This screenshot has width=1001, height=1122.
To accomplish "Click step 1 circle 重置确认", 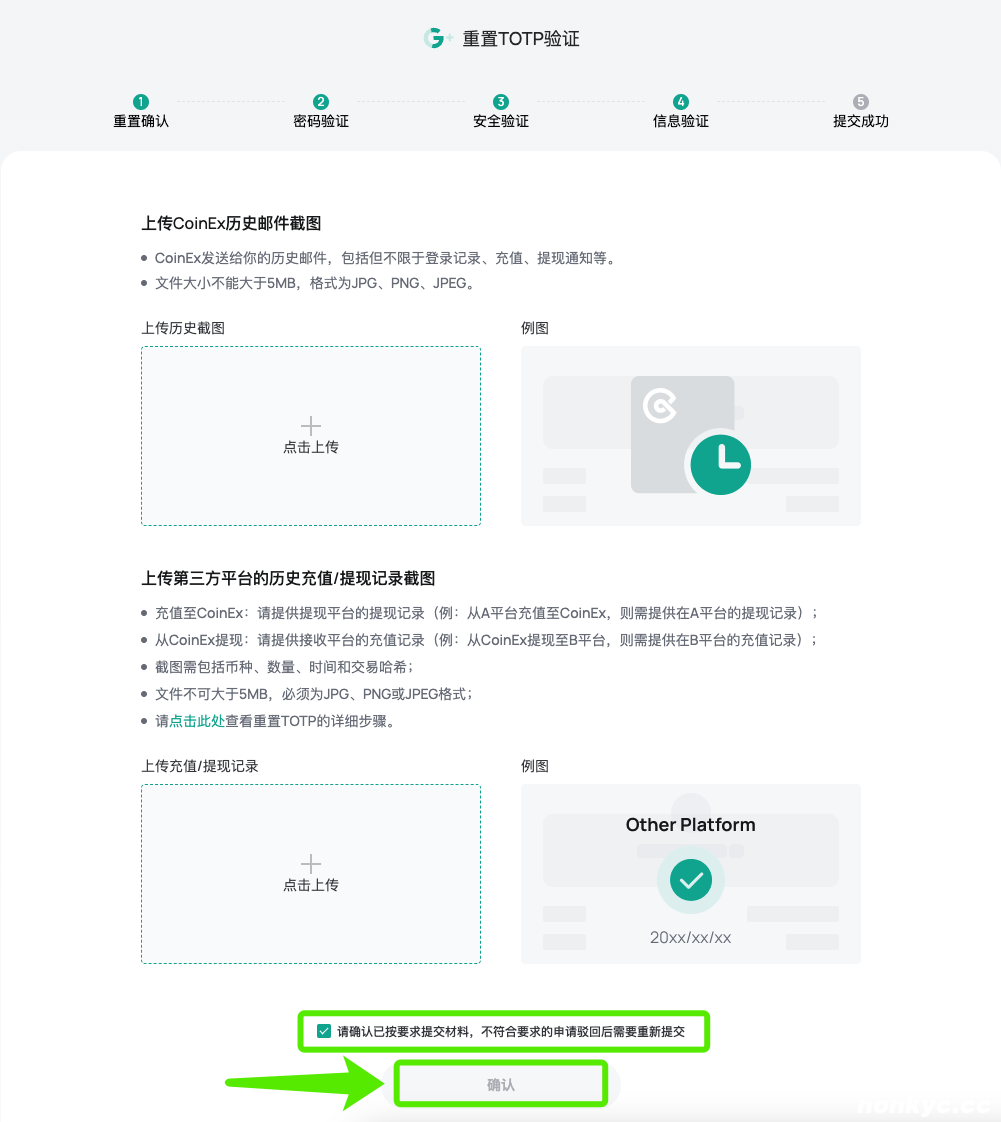I will pos(141,102).
